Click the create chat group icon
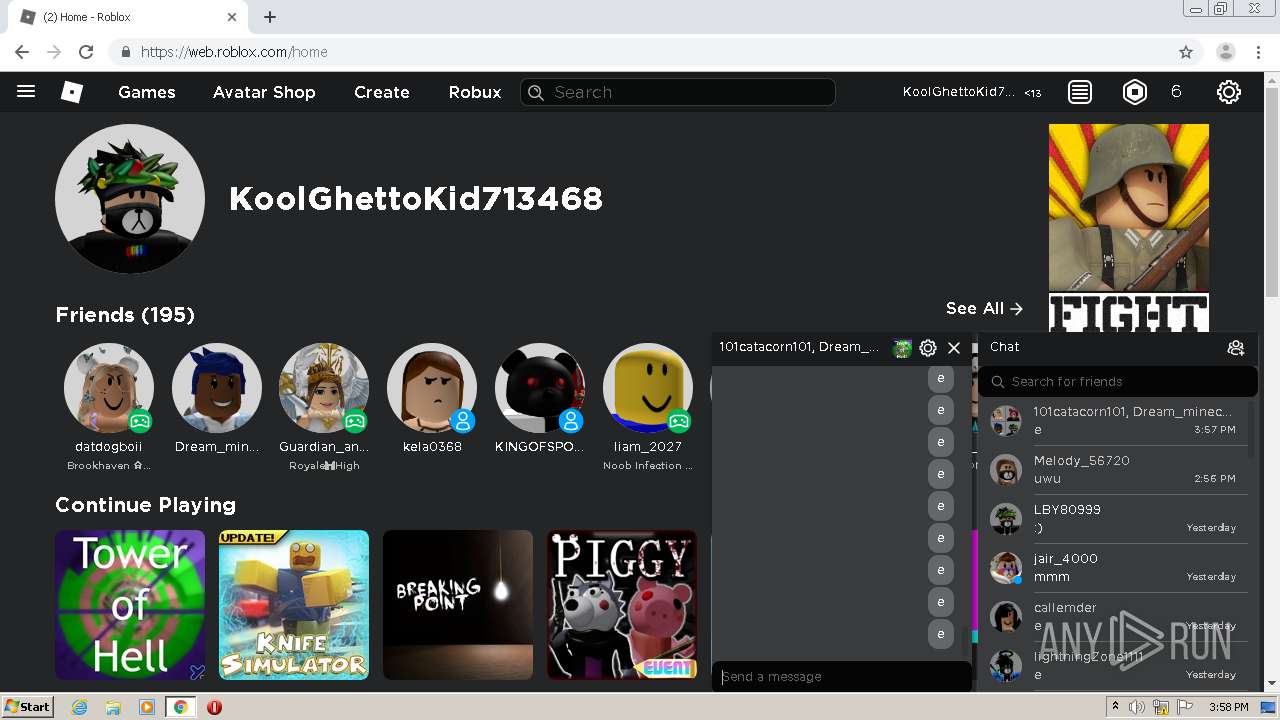This screenshot has width=1280, height=720. (x=1236, y=347)
